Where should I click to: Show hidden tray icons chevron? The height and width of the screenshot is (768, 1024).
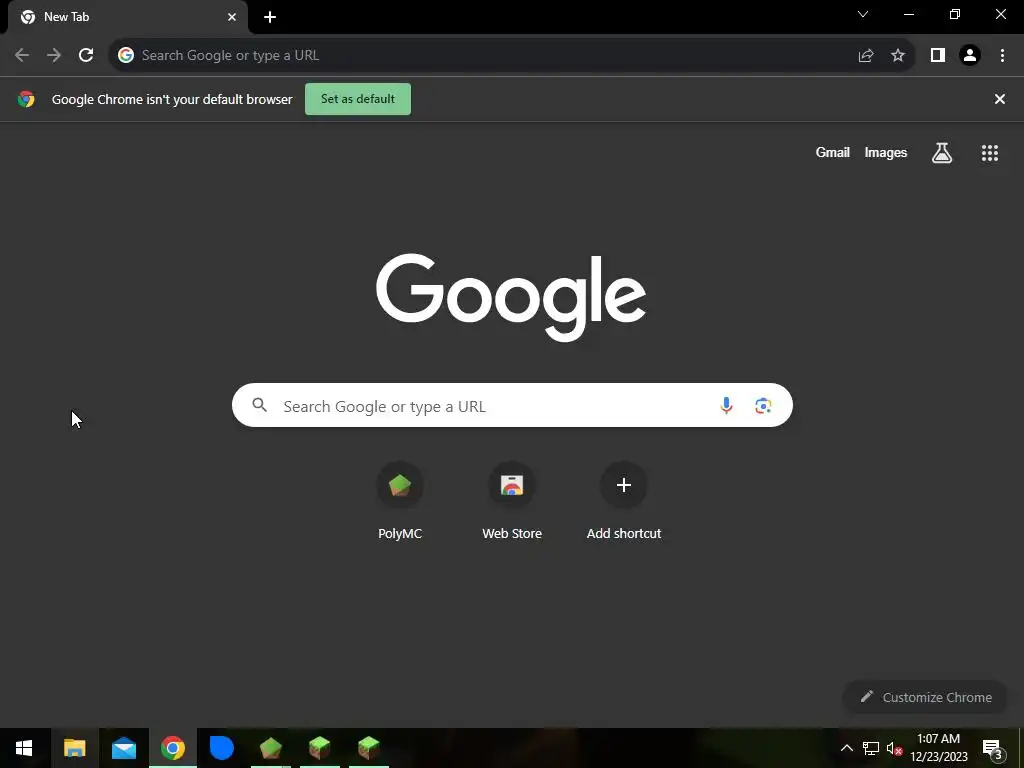point(846,748)
